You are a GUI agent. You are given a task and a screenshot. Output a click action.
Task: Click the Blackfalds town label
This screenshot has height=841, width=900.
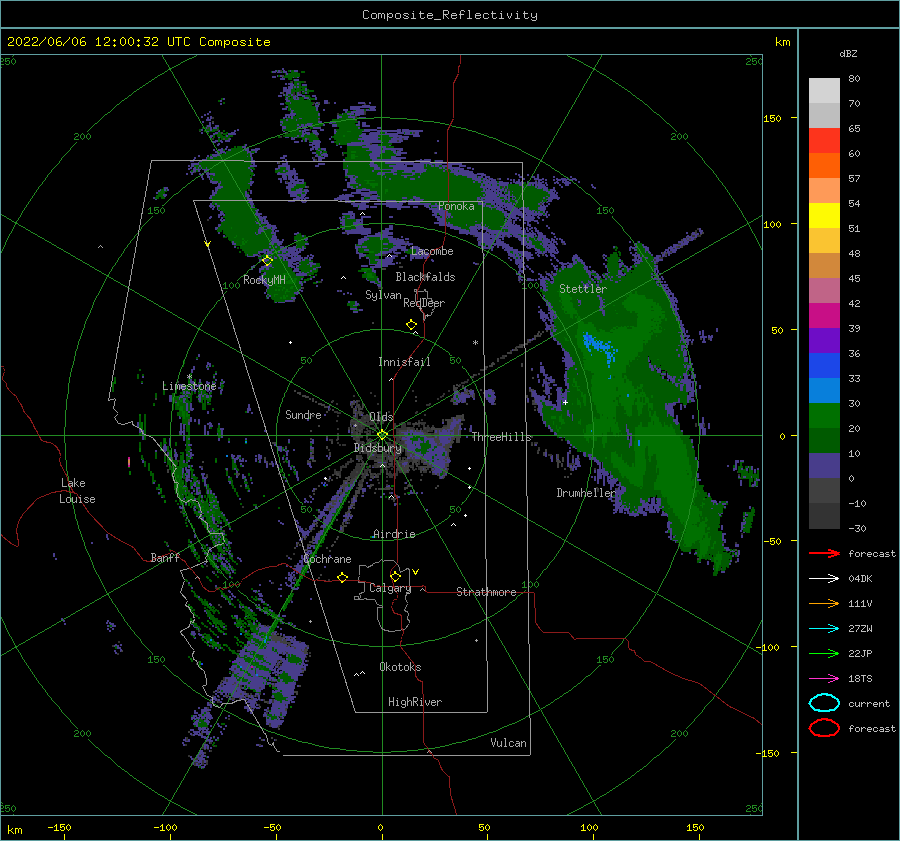(425, 277)
